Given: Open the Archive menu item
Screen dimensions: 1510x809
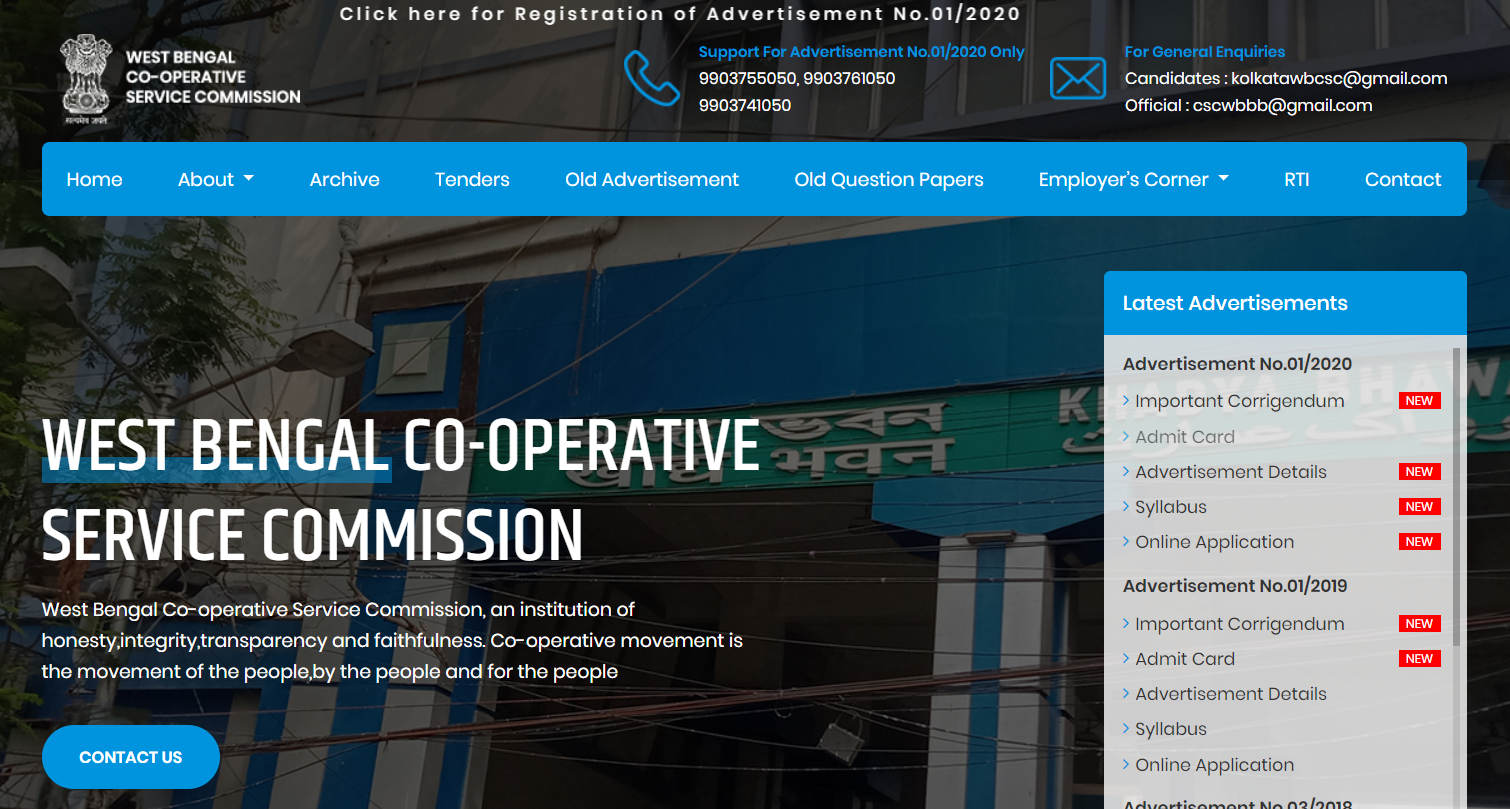Looking at the screenshot, I should (344, 179).
